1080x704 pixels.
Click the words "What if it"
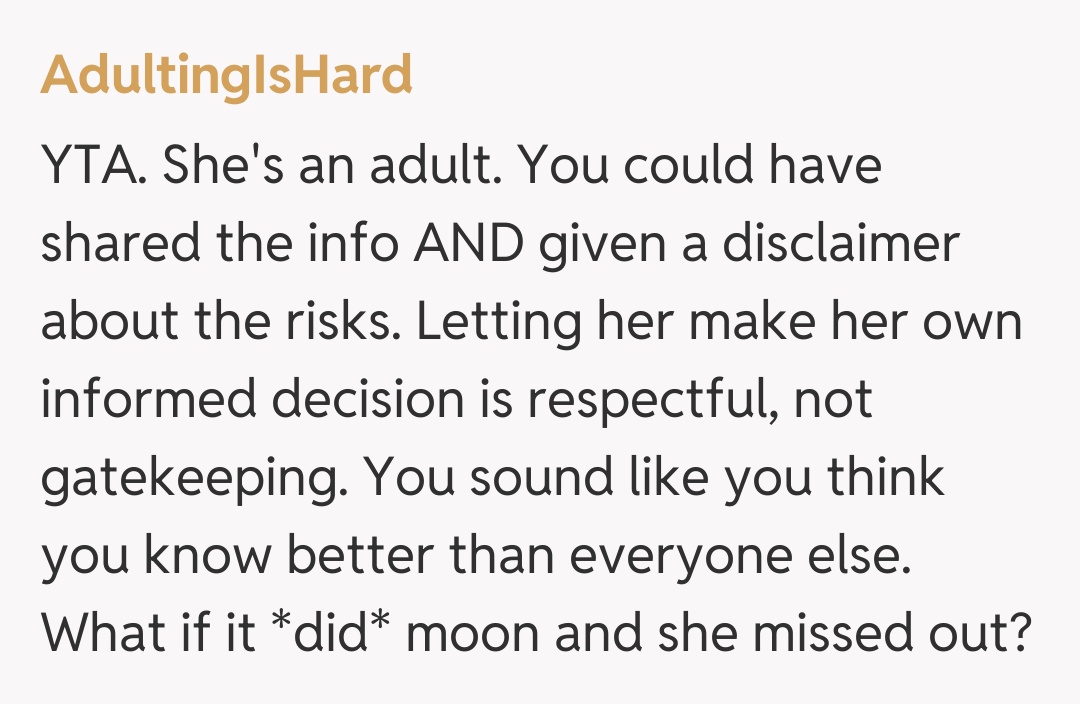pyautogui.click(x=144, y=634)
